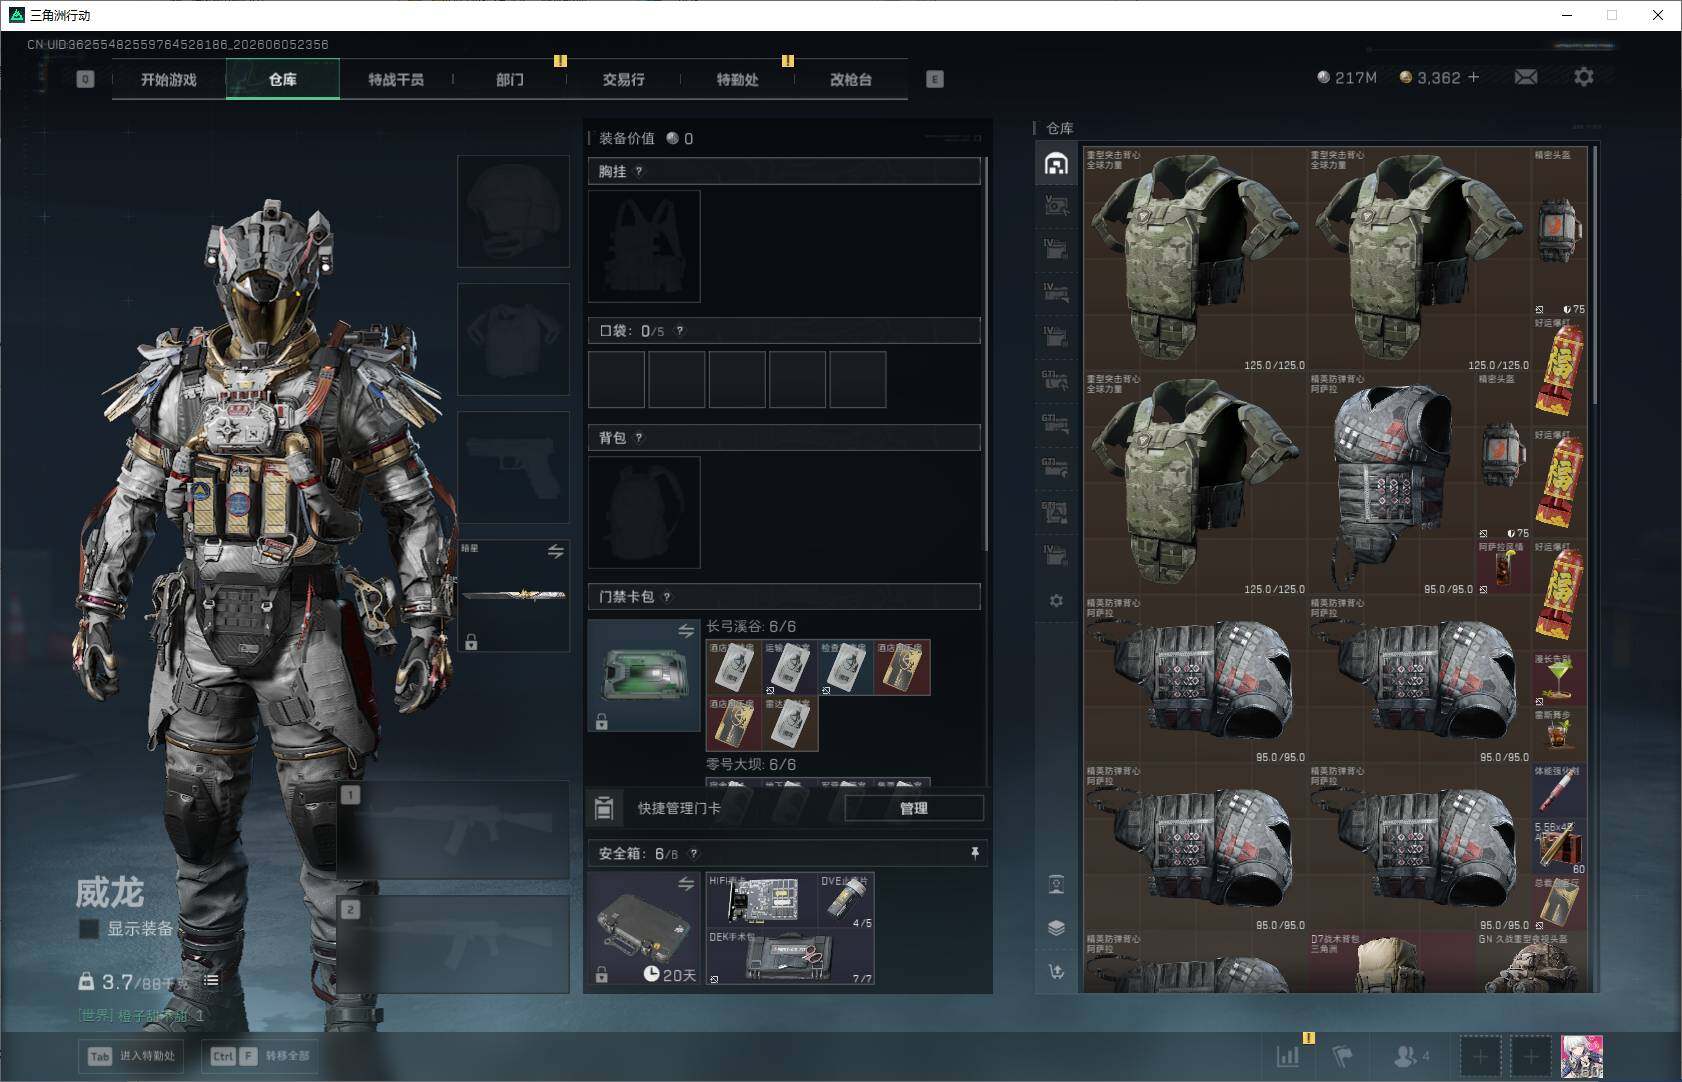Select the empty pistol slot
Image resolution: width=1682 pixels, height=1082 pixels.
coord(513,467)
